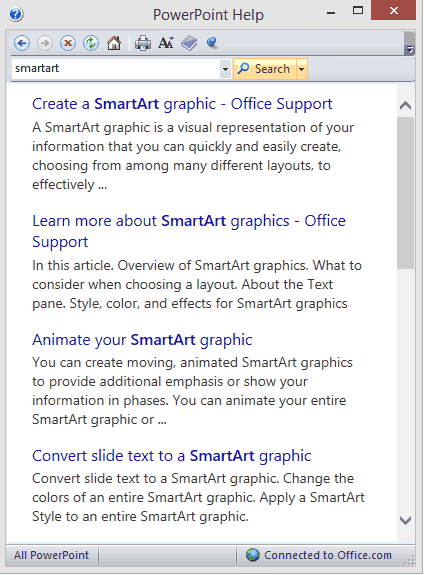Stop loading with the red X icon
The width and height of the screenshot is (425, 575).
pos(68,43)
